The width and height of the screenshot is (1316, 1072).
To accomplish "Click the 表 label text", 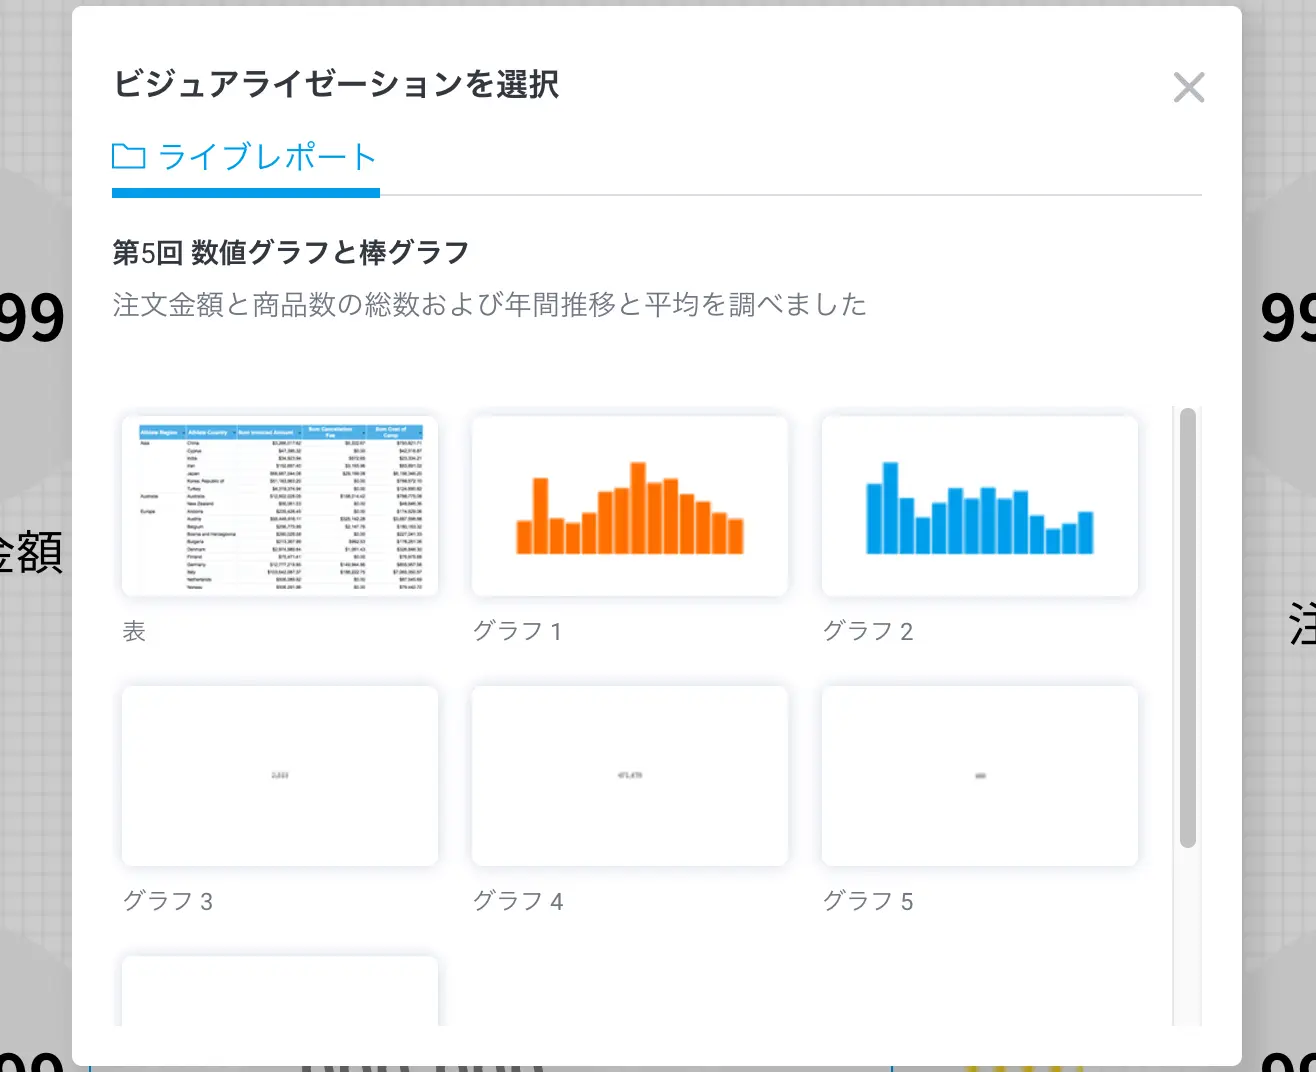I will [134, 632].
